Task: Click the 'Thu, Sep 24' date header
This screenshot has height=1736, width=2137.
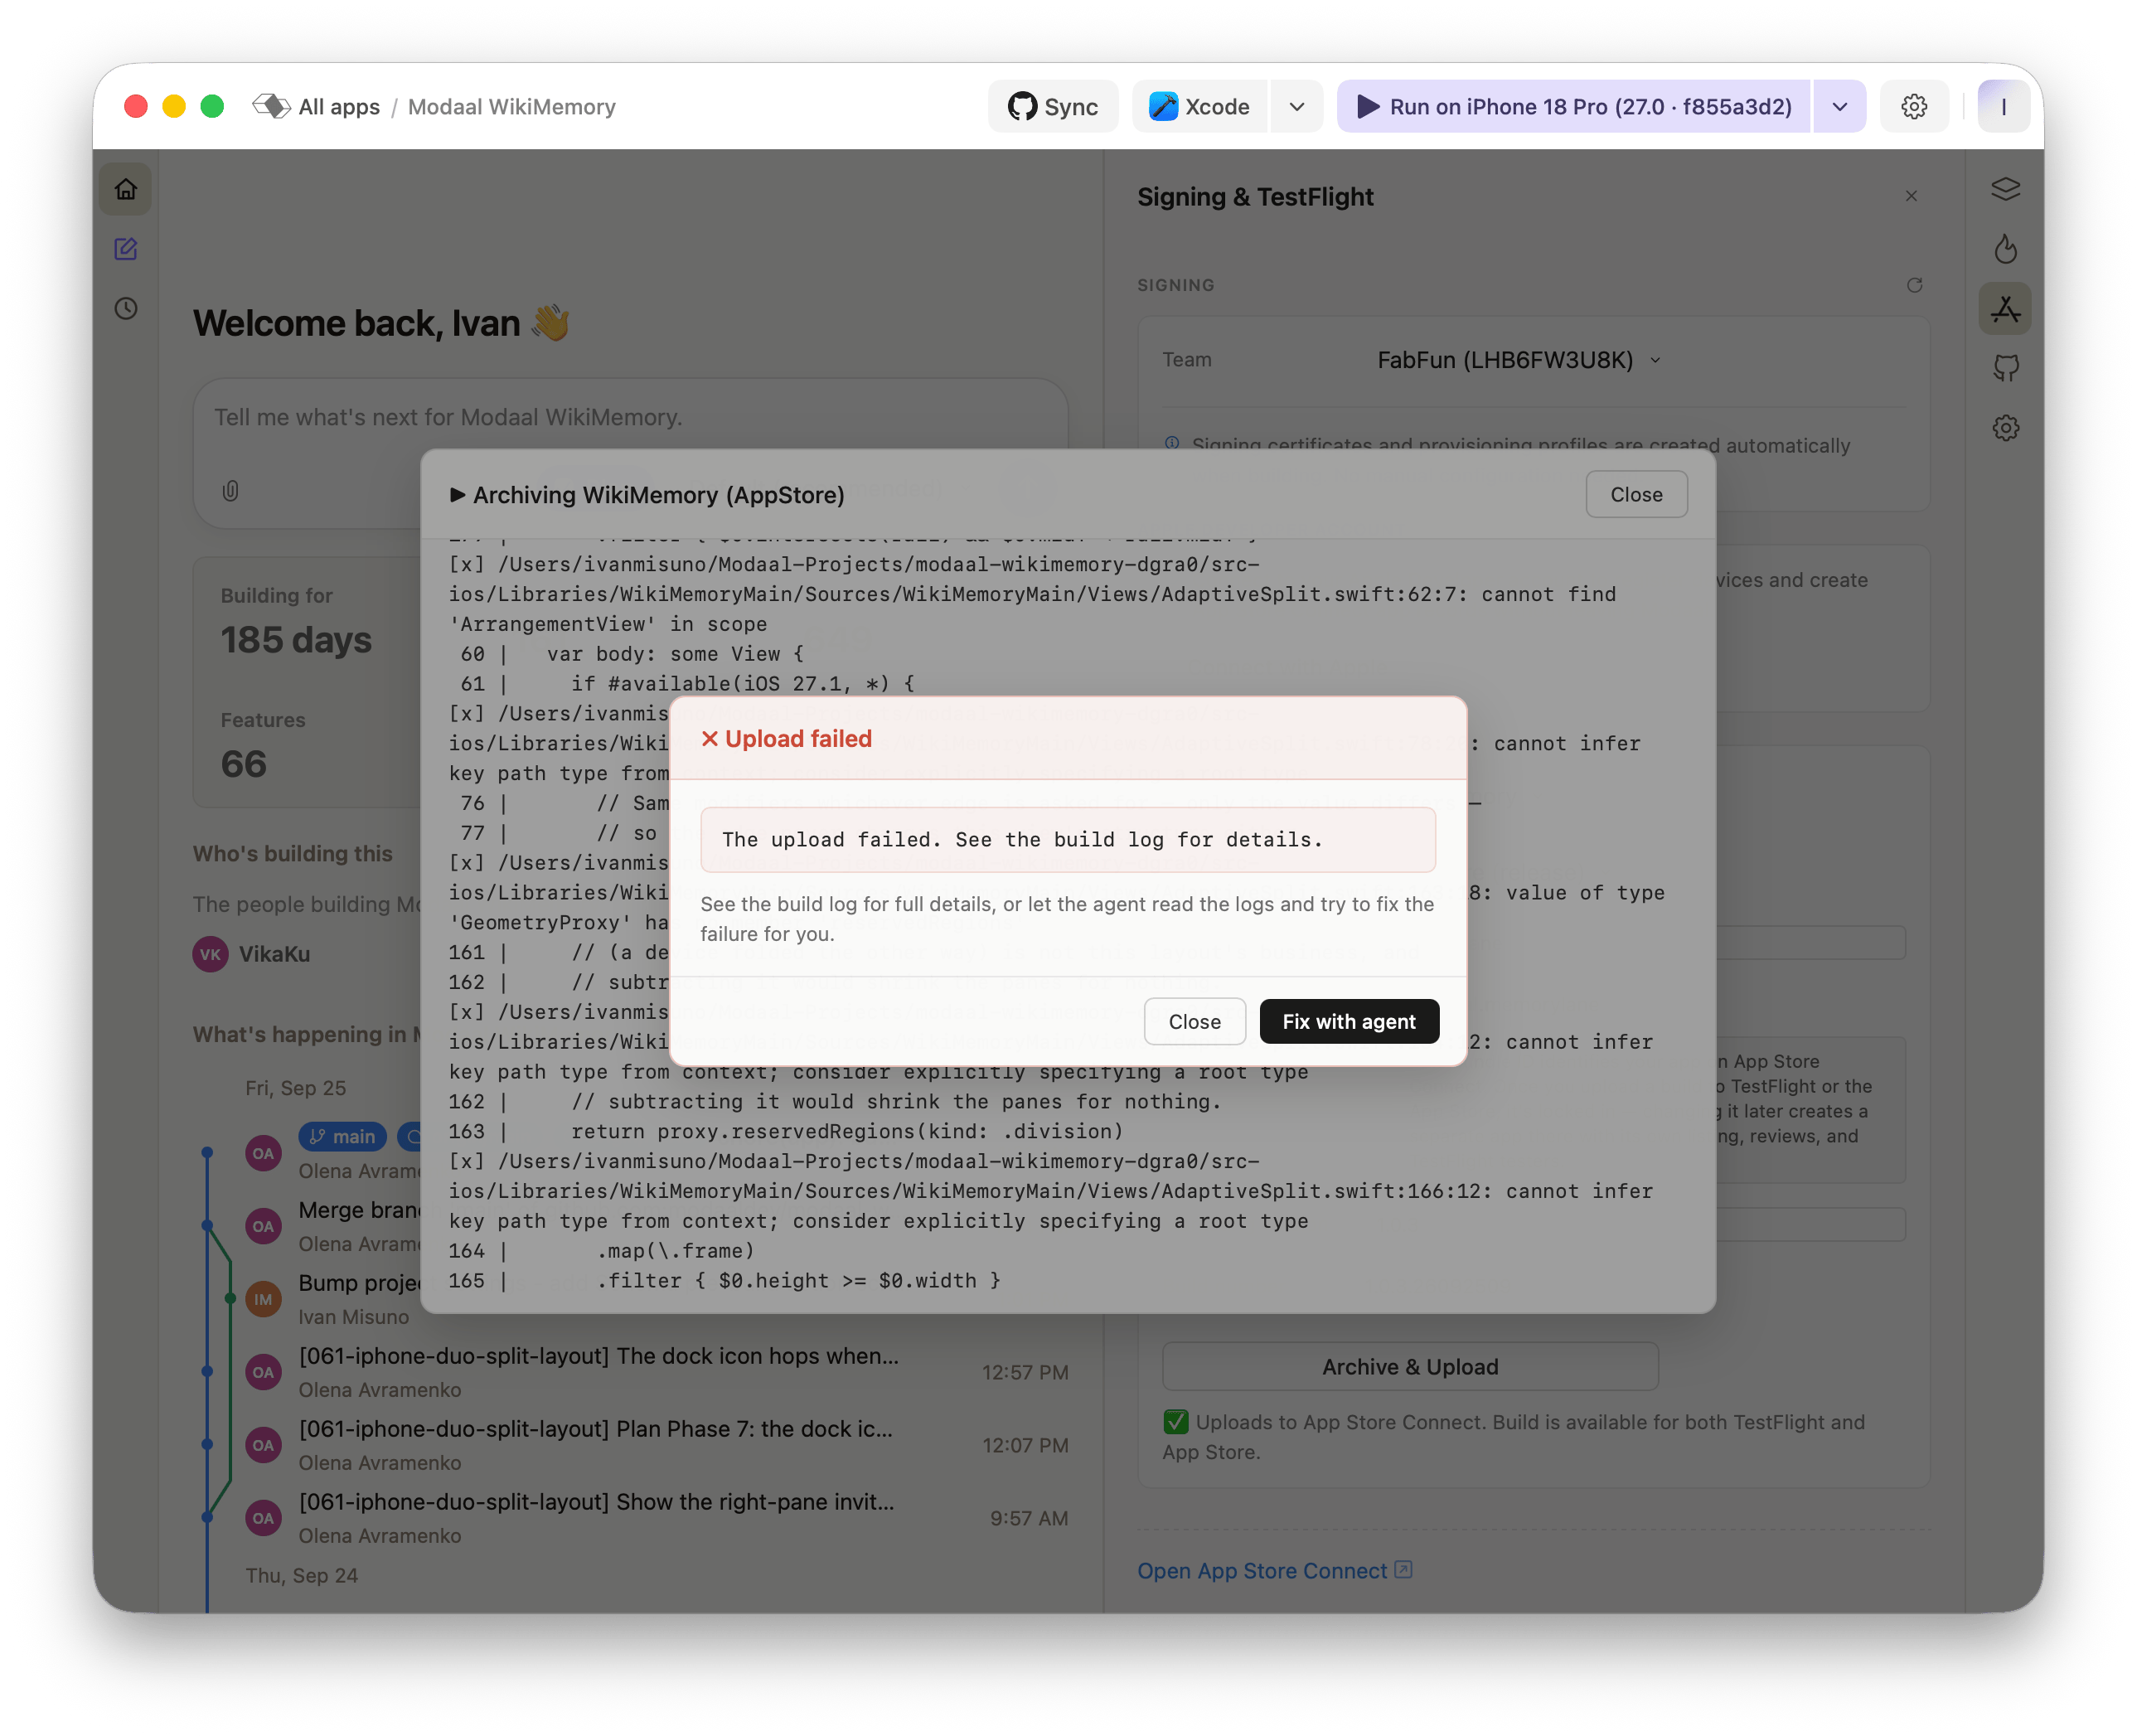Action: [x=301, y=1575]
